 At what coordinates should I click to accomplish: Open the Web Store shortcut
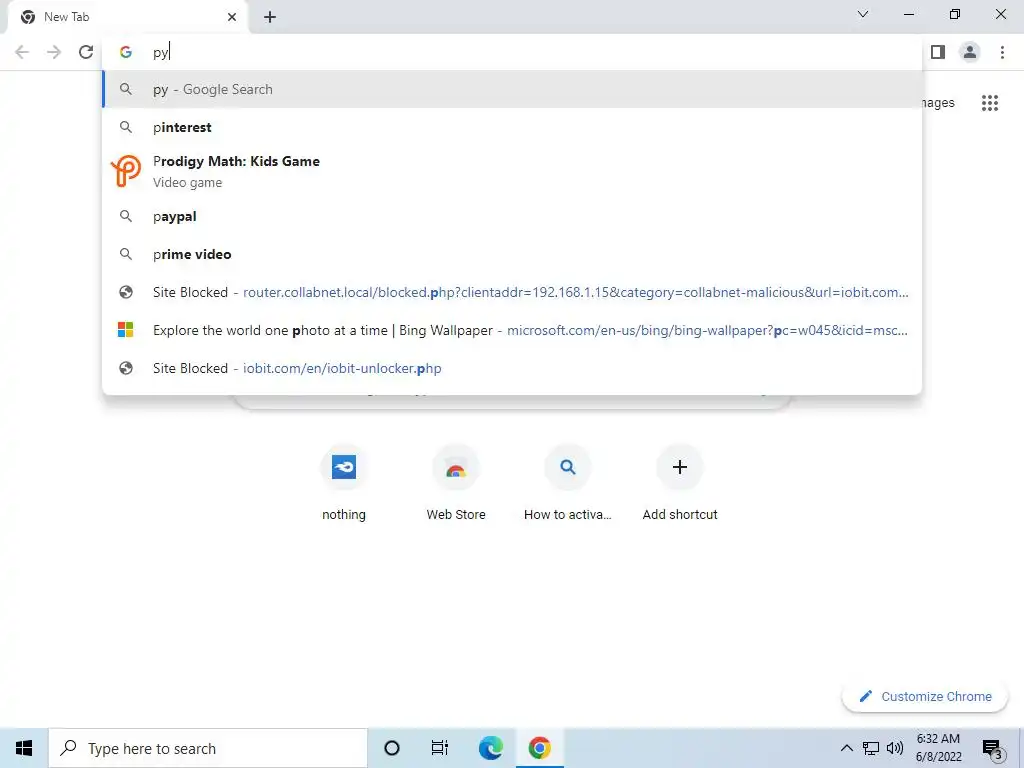(456, 483)
